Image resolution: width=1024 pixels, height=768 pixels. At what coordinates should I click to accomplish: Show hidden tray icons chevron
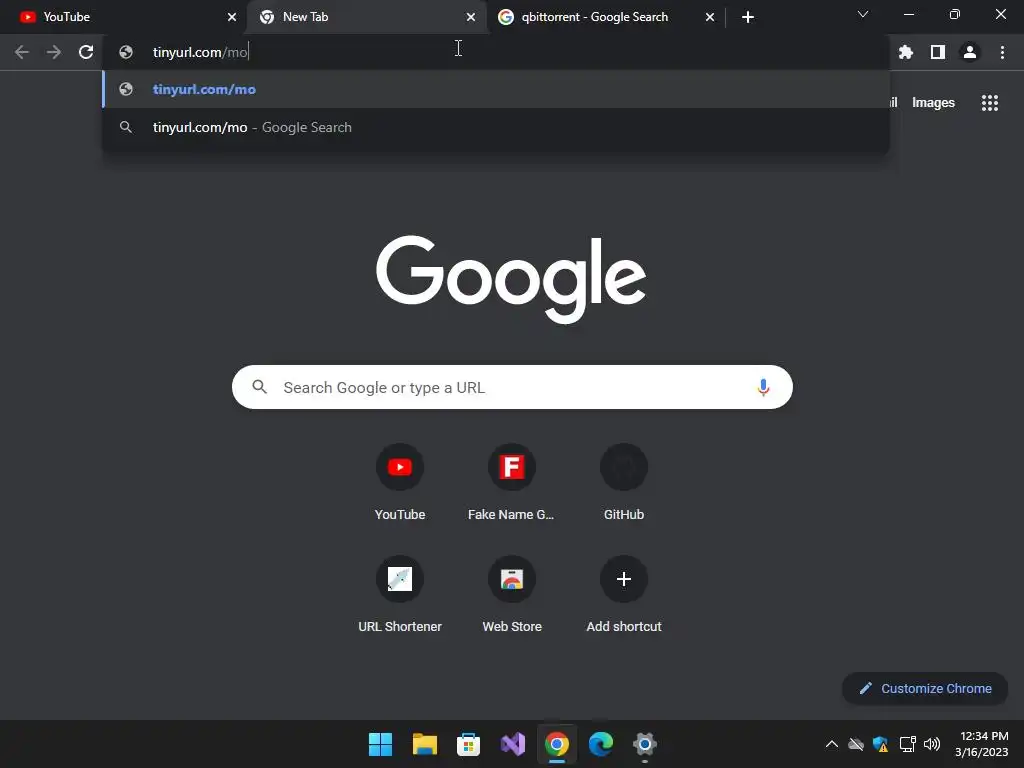coord(831,744)
